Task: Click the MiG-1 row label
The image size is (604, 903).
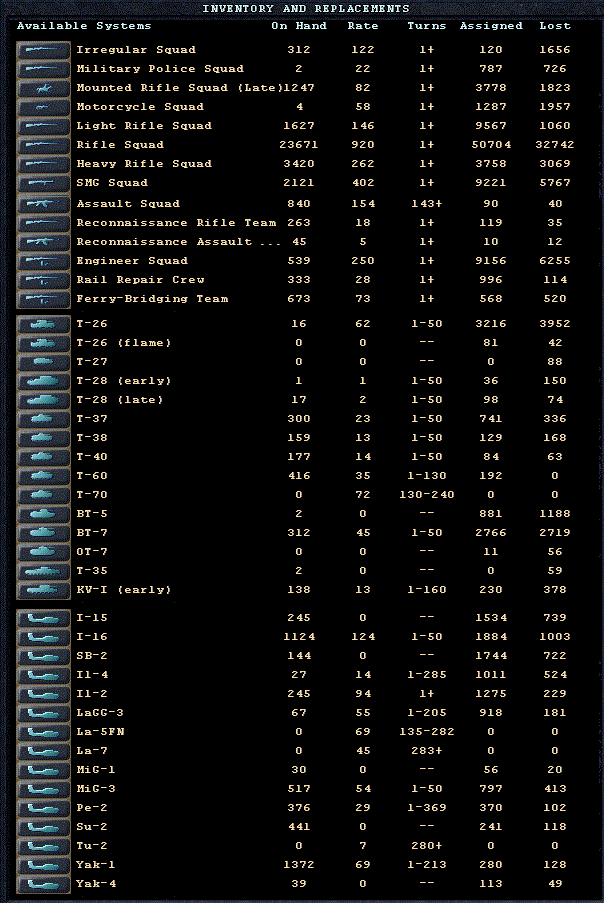Action: point(96,769)
